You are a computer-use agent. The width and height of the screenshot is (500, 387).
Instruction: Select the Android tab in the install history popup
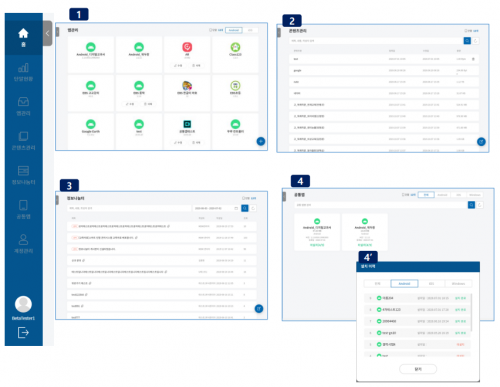(x=404, y=284)
